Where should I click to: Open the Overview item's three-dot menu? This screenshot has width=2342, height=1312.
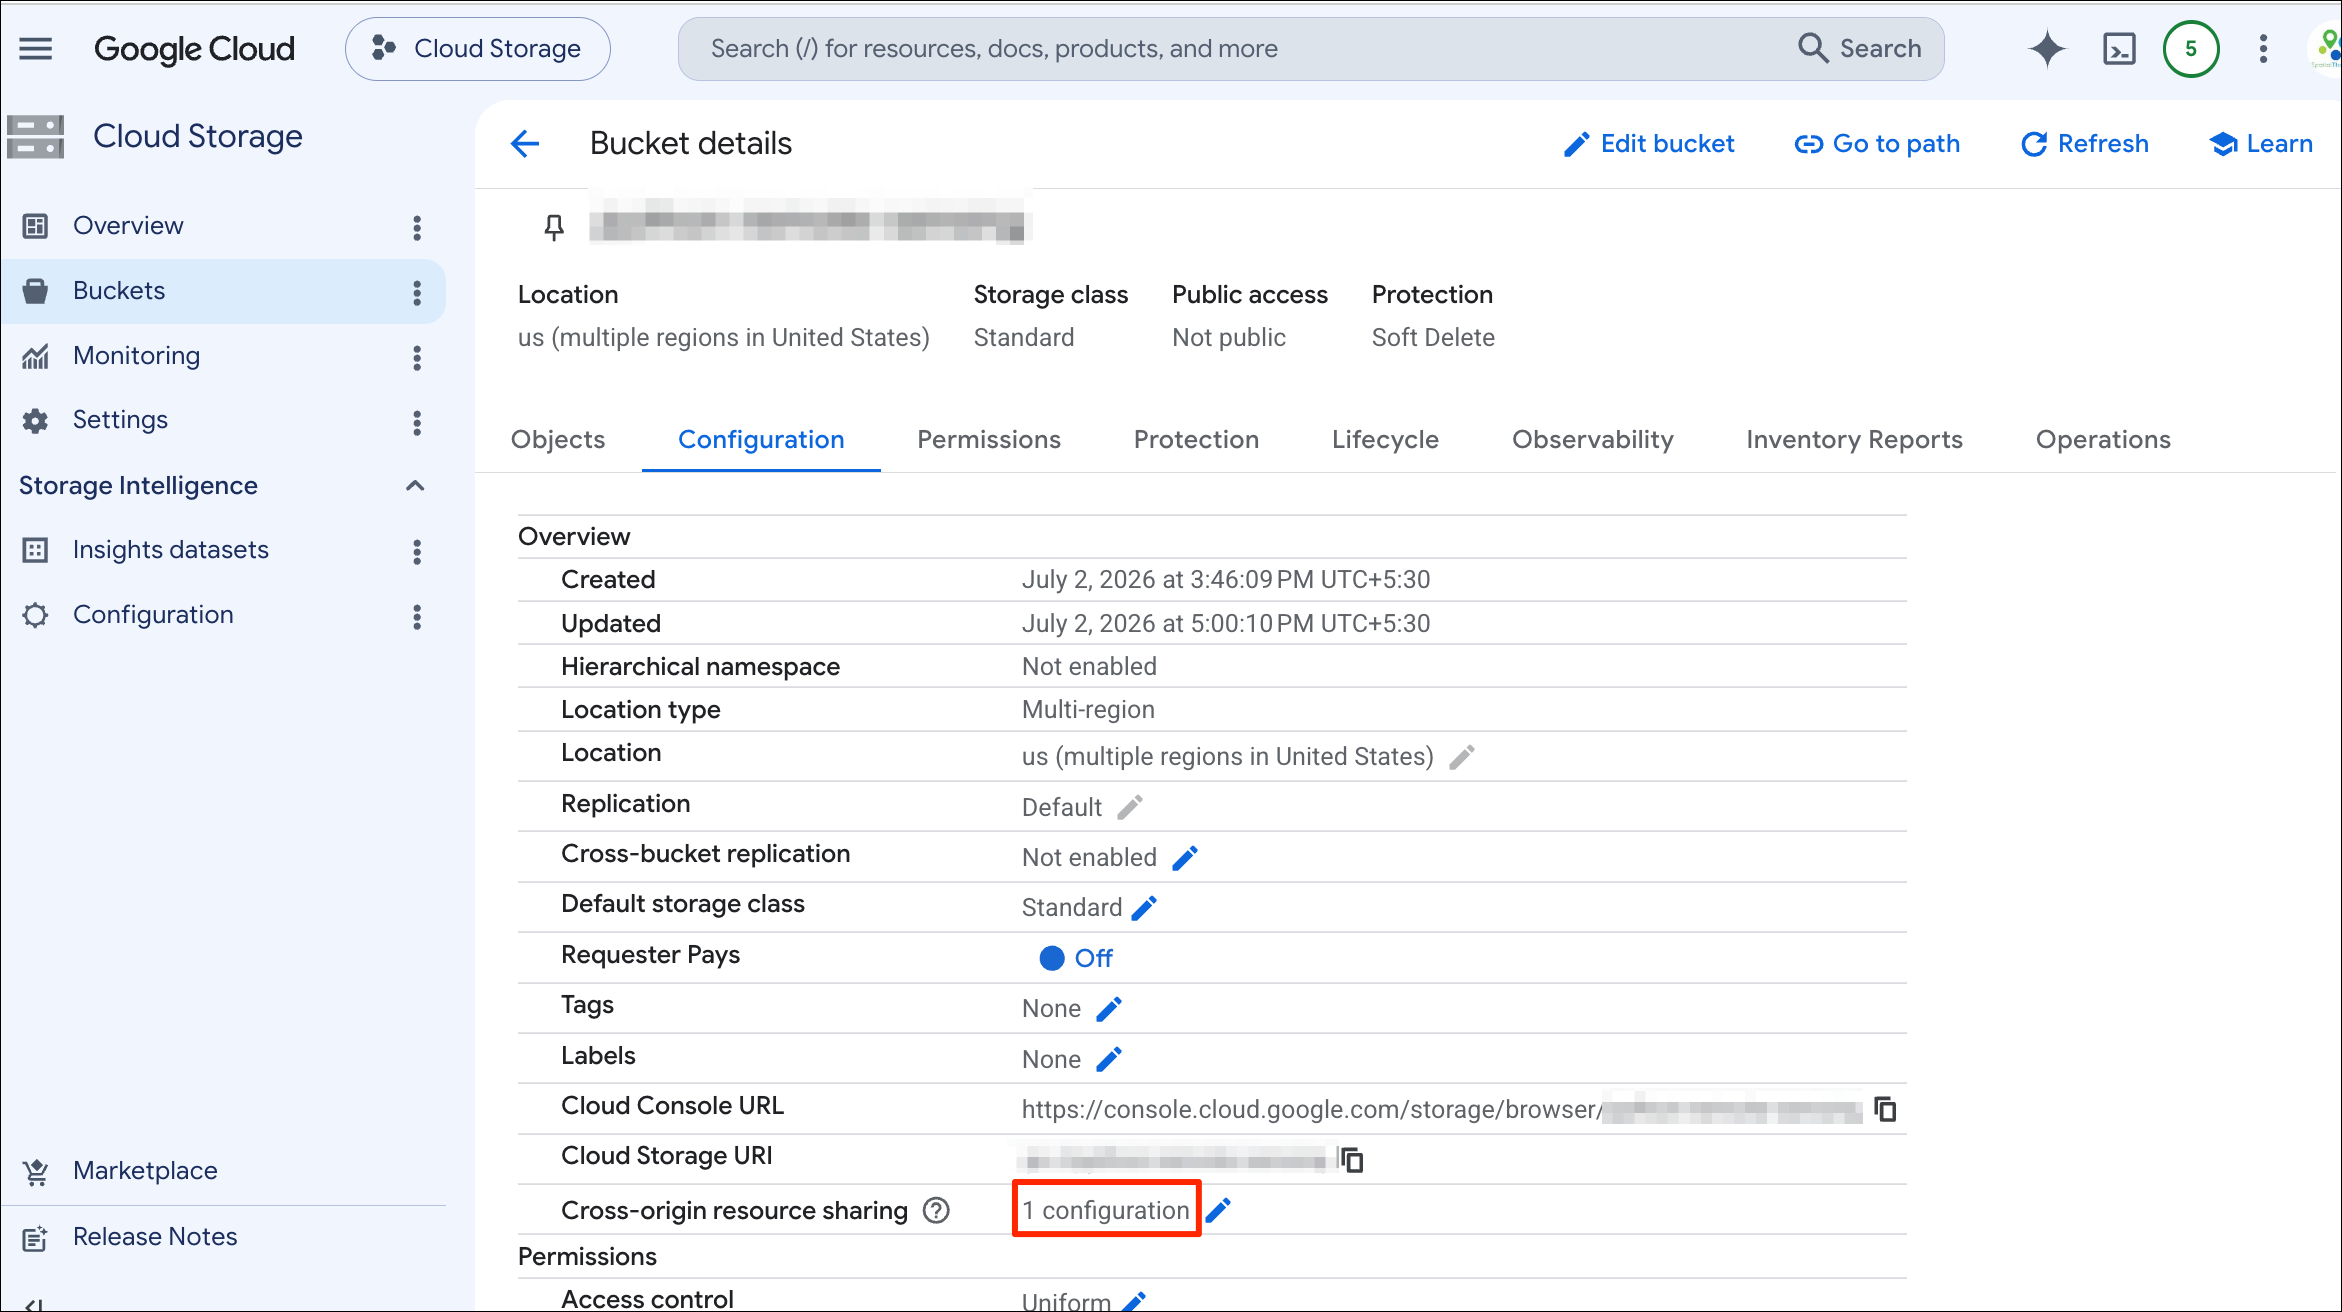point(417,227)
